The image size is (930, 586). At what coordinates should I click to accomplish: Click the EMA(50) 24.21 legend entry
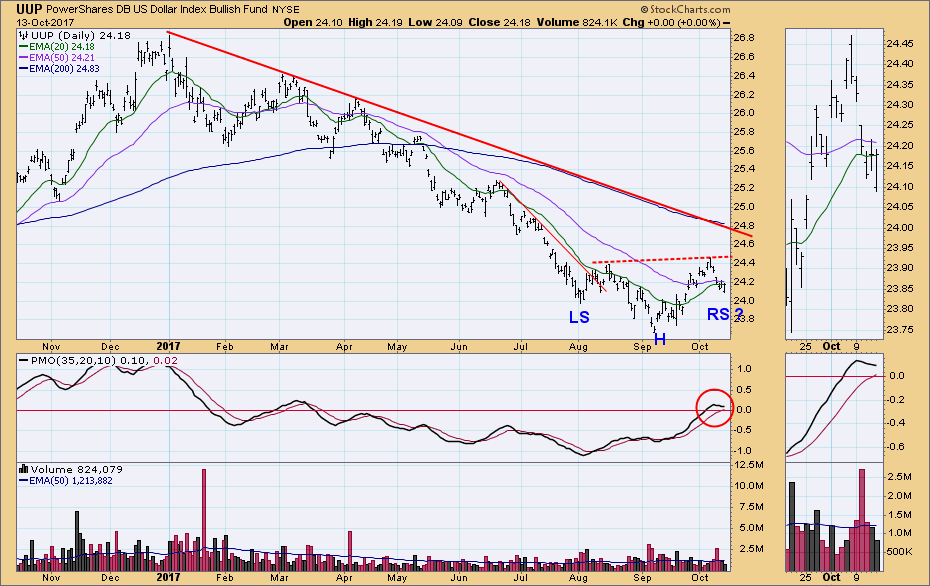pyautogui.click(x=57, y=58)
